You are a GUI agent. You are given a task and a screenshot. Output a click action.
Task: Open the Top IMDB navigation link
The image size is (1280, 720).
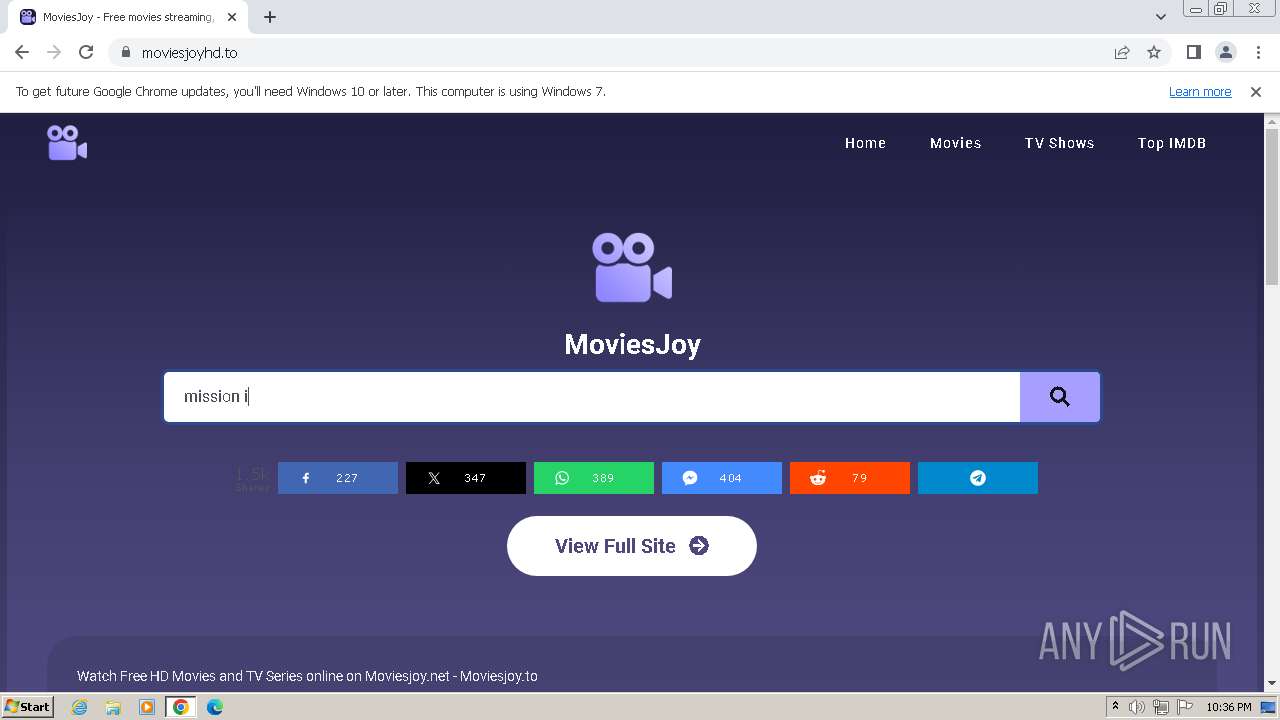click(1172, 143)
